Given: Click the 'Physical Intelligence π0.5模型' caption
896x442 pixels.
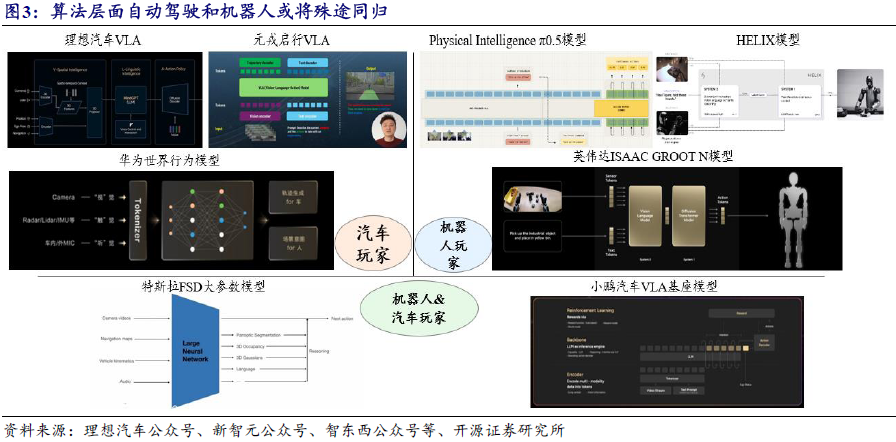Looking at the screenshot, I should [x=507, y=40].
